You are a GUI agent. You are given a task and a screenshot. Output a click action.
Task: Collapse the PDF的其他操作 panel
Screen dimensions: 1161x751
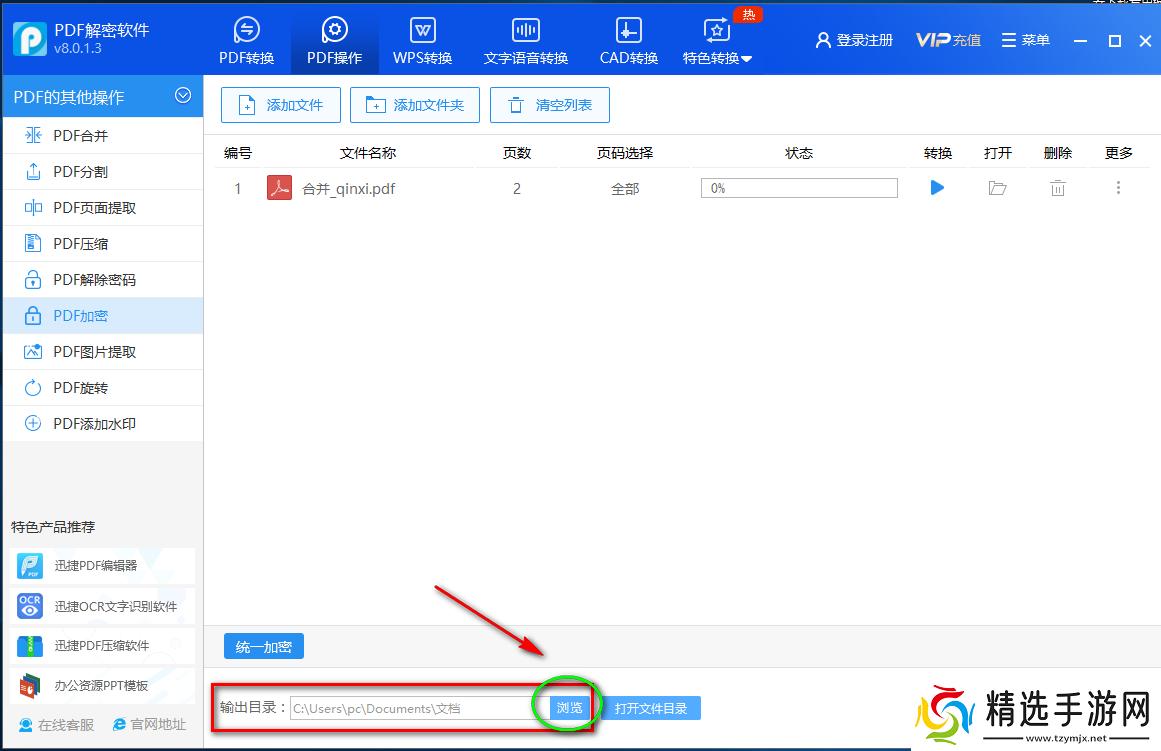(183, 96)
